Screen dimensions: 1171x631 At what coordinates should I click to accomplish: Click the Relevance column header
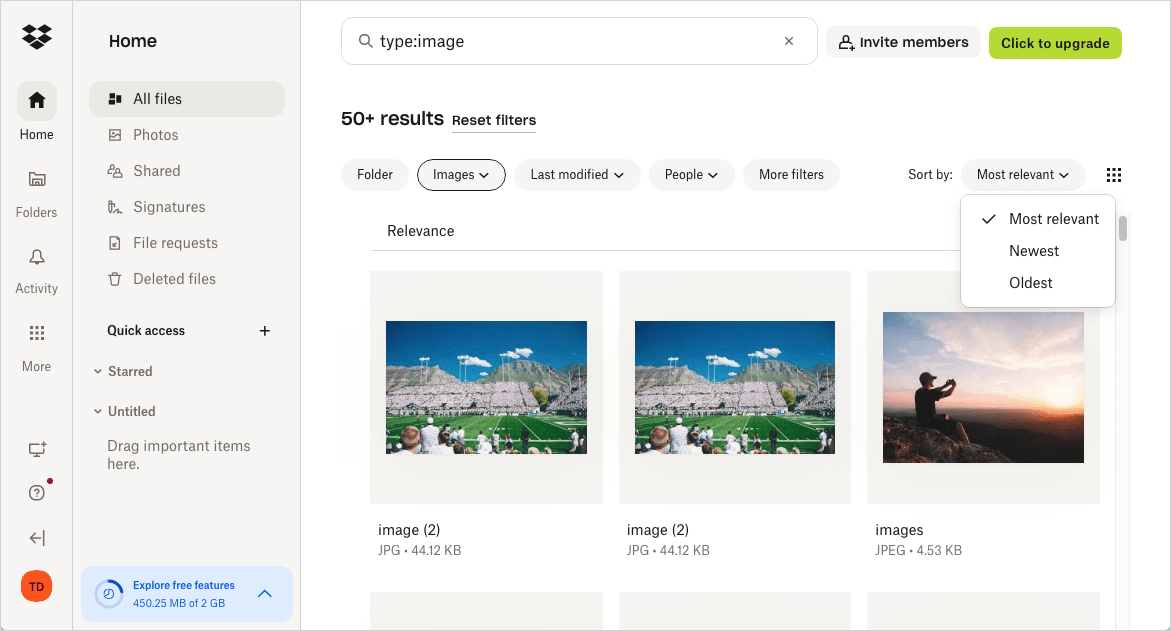[420, 231]
